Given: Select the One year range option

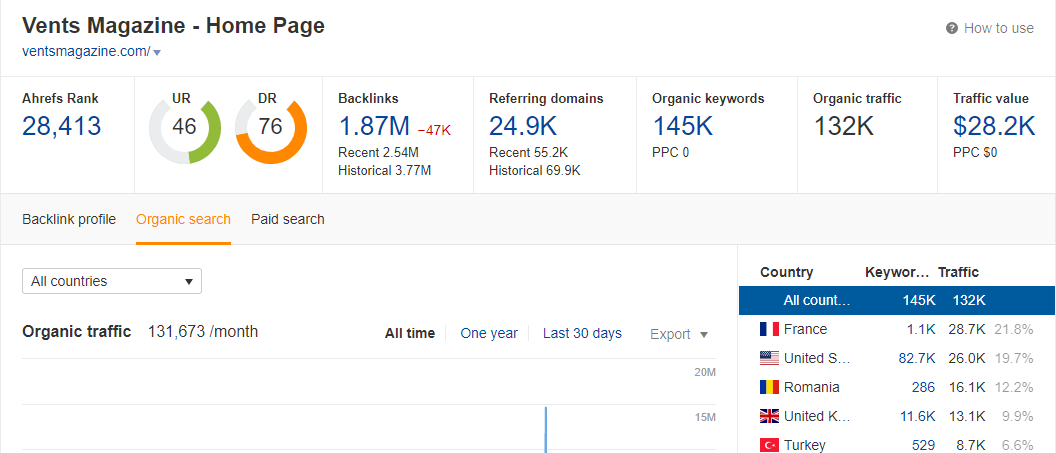Looking at the screenshot, I should (489, 334).
